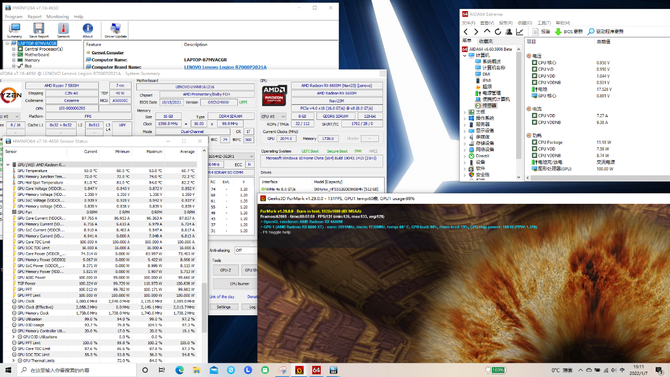
Task: Click the Save Report floppy icon
Action: 38,30
